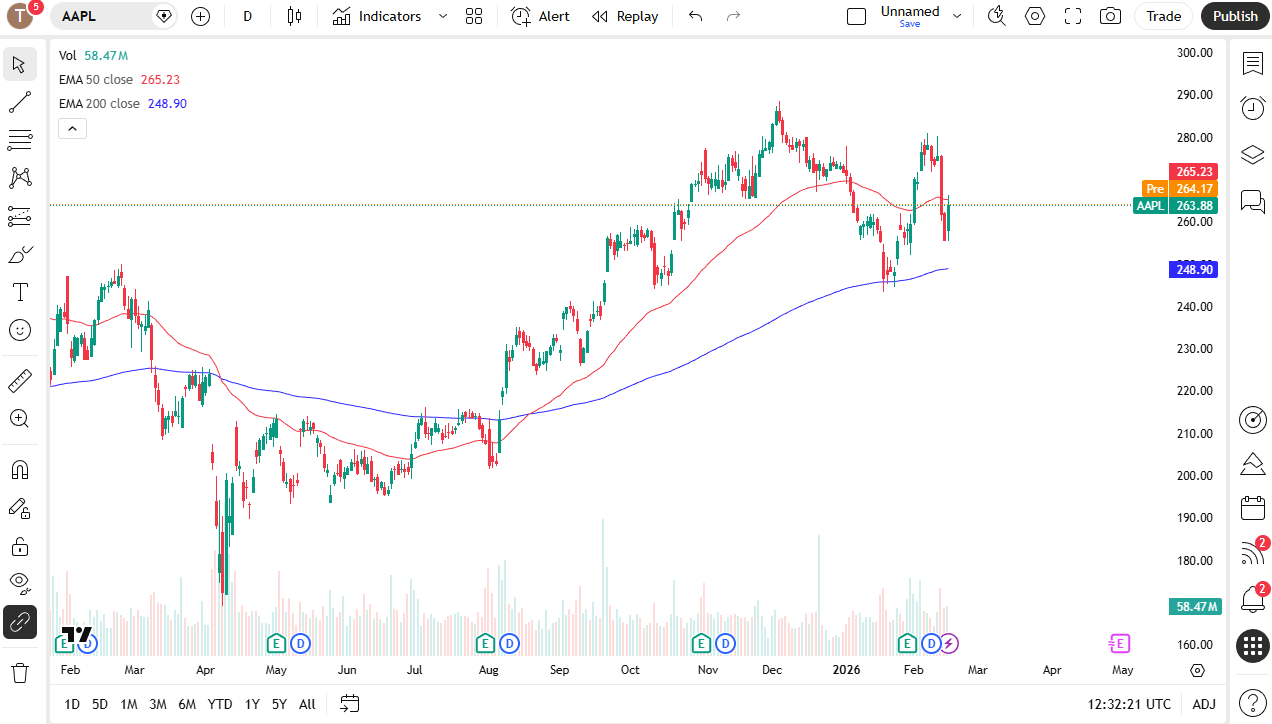This screenshot has height=724, width=1272.
Task: Collapse the indicator legend arrow
Action: pos(73,128)
